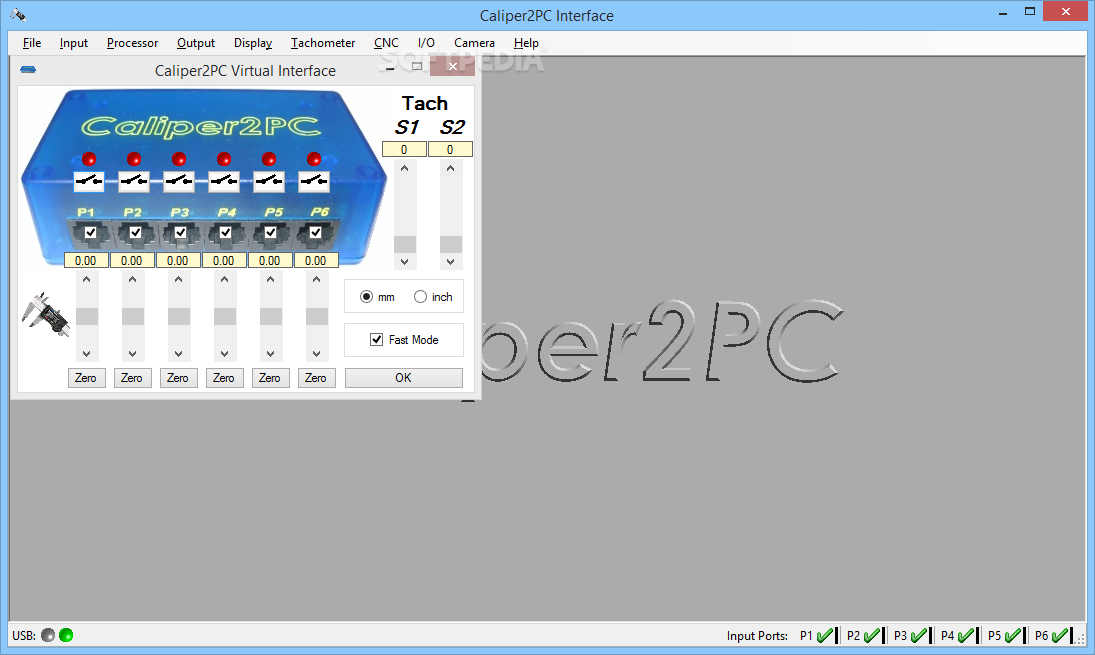This screenshot has height=655, width=1095.
Task: Open the Input menu
Action: [73, 43]
